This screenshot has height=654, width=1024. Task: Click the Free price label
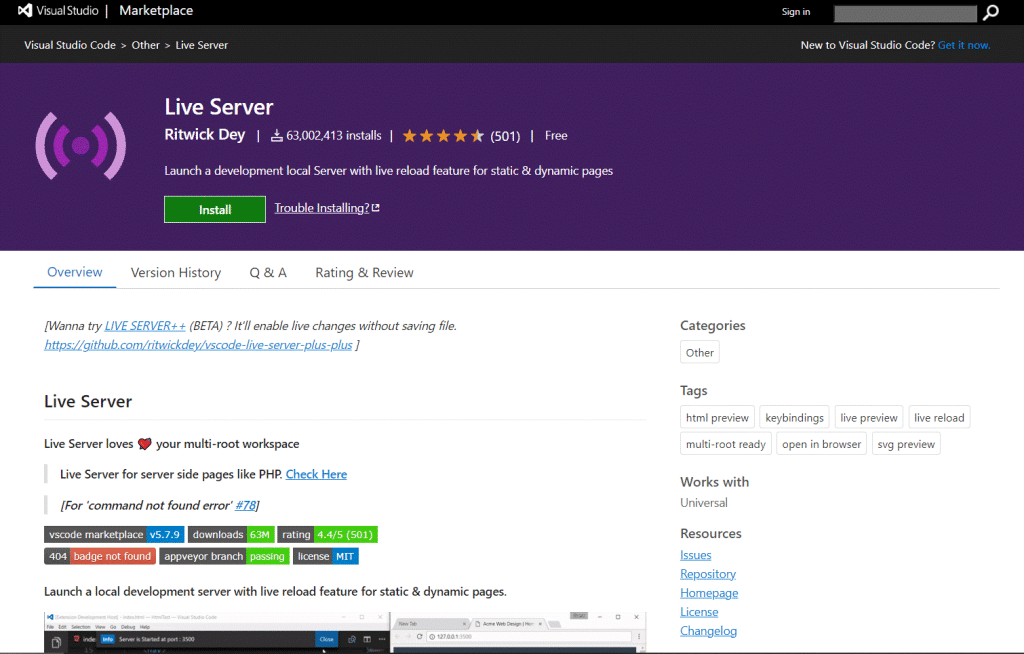pyautogui.click(x=556, y=135)
